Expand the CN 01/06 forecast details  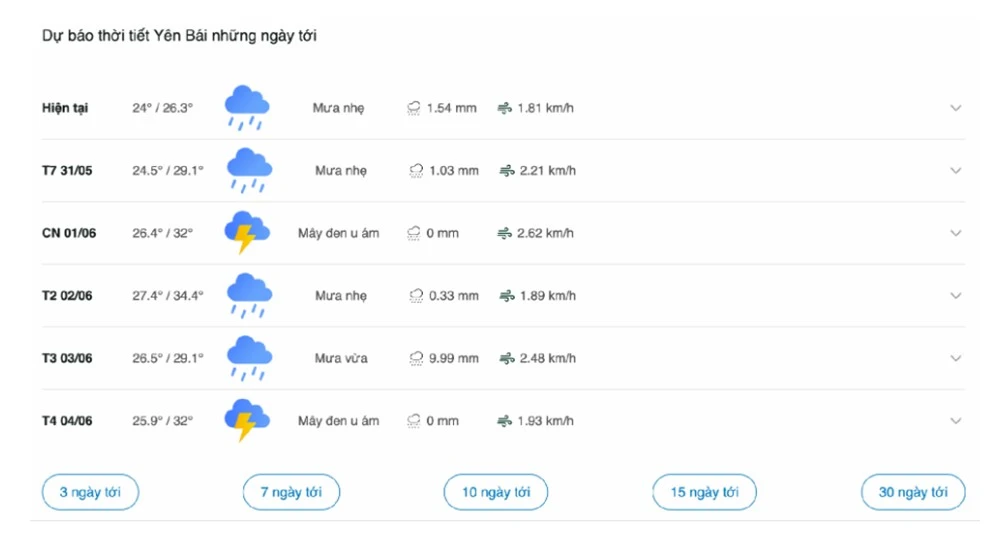point(955,233)
